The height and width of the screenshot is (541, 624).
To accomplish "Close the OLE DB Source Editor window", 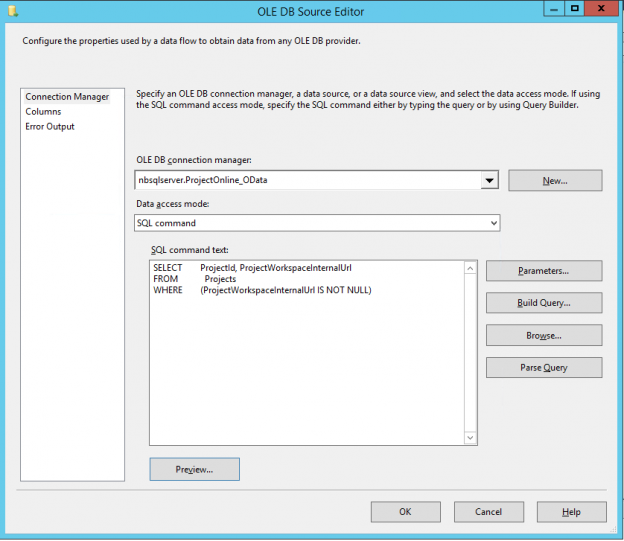I will [603, 9].
